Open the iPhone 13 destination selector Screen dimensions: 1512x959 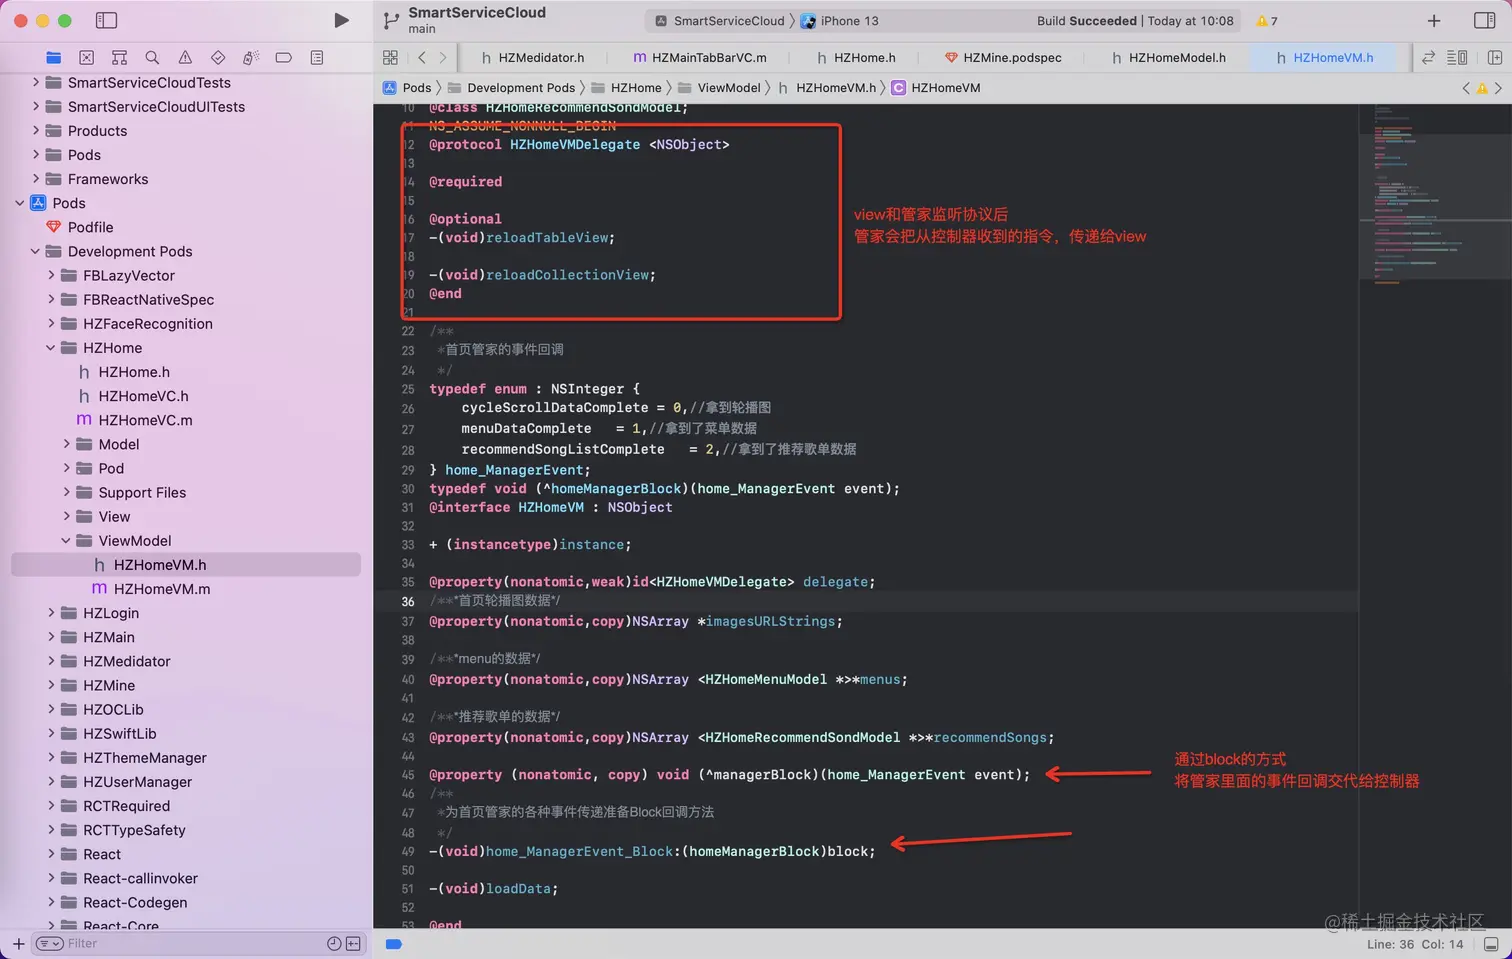[839, 21]
